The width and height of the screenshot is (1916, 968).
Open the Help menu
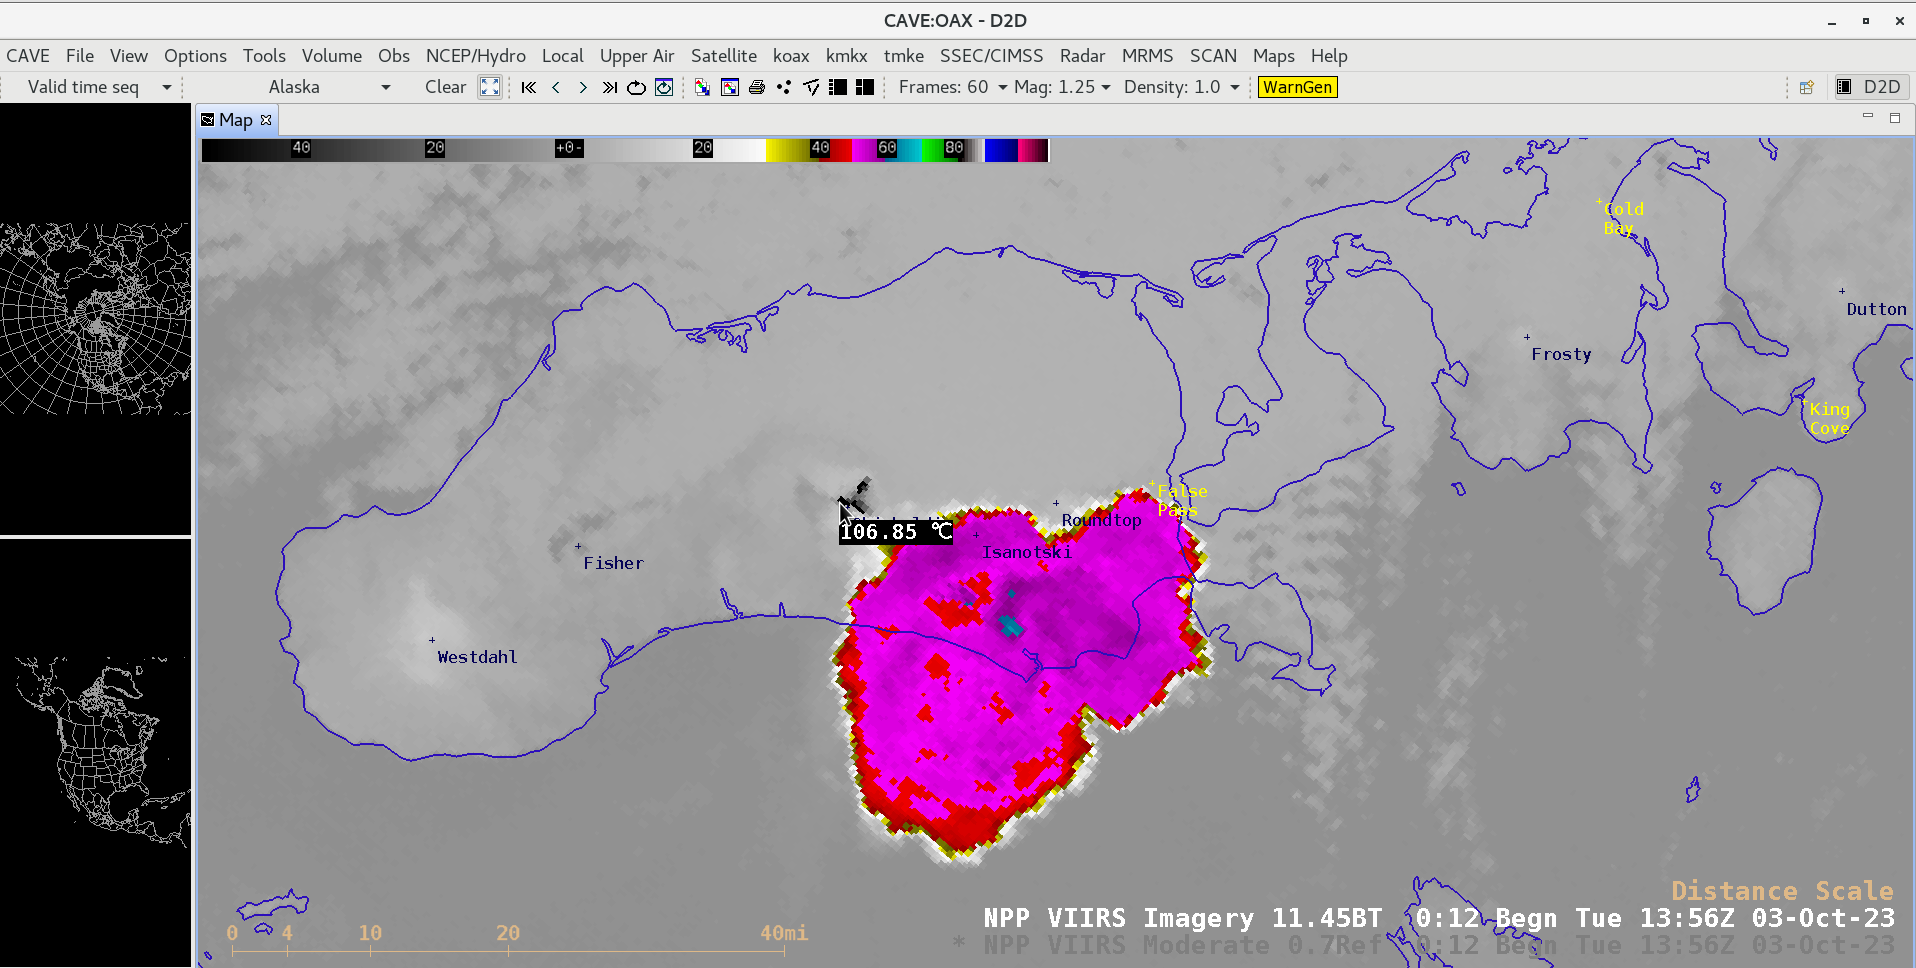point(1329,56)
